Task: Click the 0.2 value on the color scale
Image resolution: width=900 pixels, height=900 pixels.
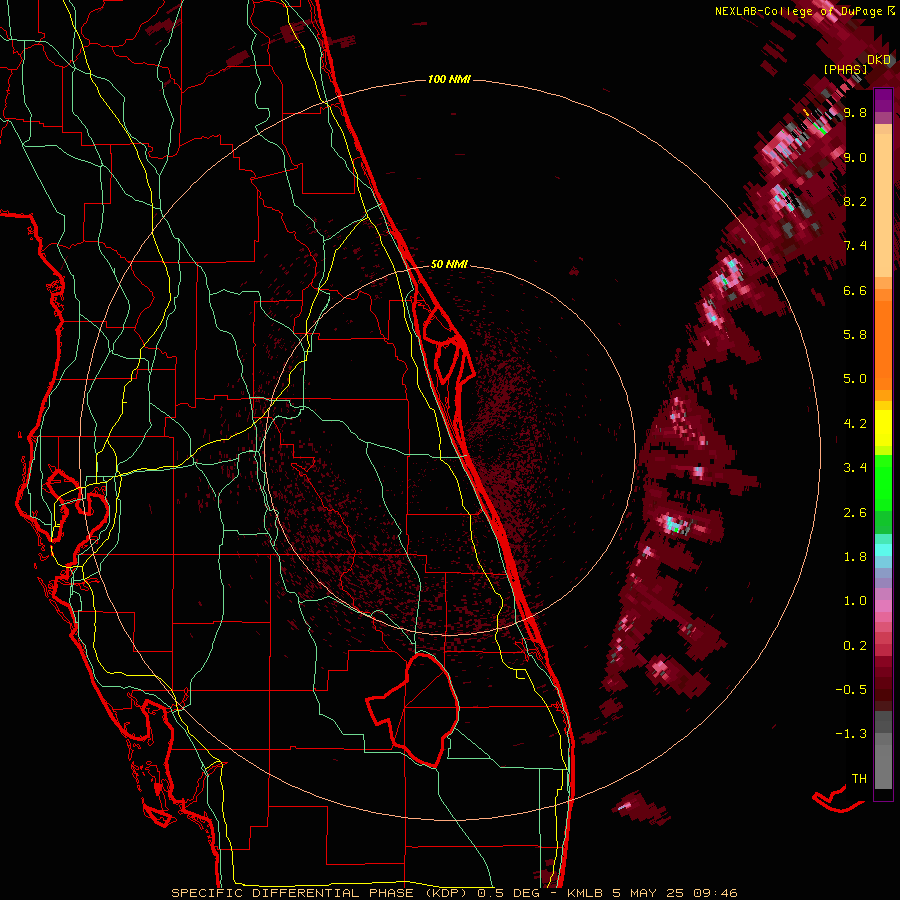Action: [x=855, y=646]
